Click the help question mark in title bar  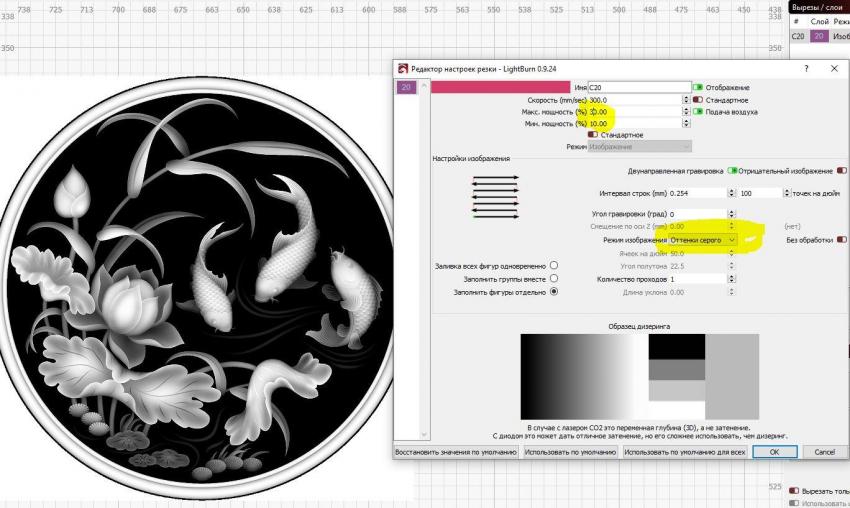[806, 69]
